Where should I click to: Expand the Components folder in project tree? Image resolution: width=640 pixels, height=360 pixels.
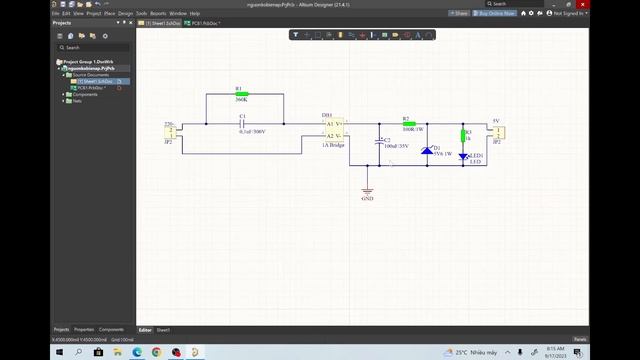64,94
